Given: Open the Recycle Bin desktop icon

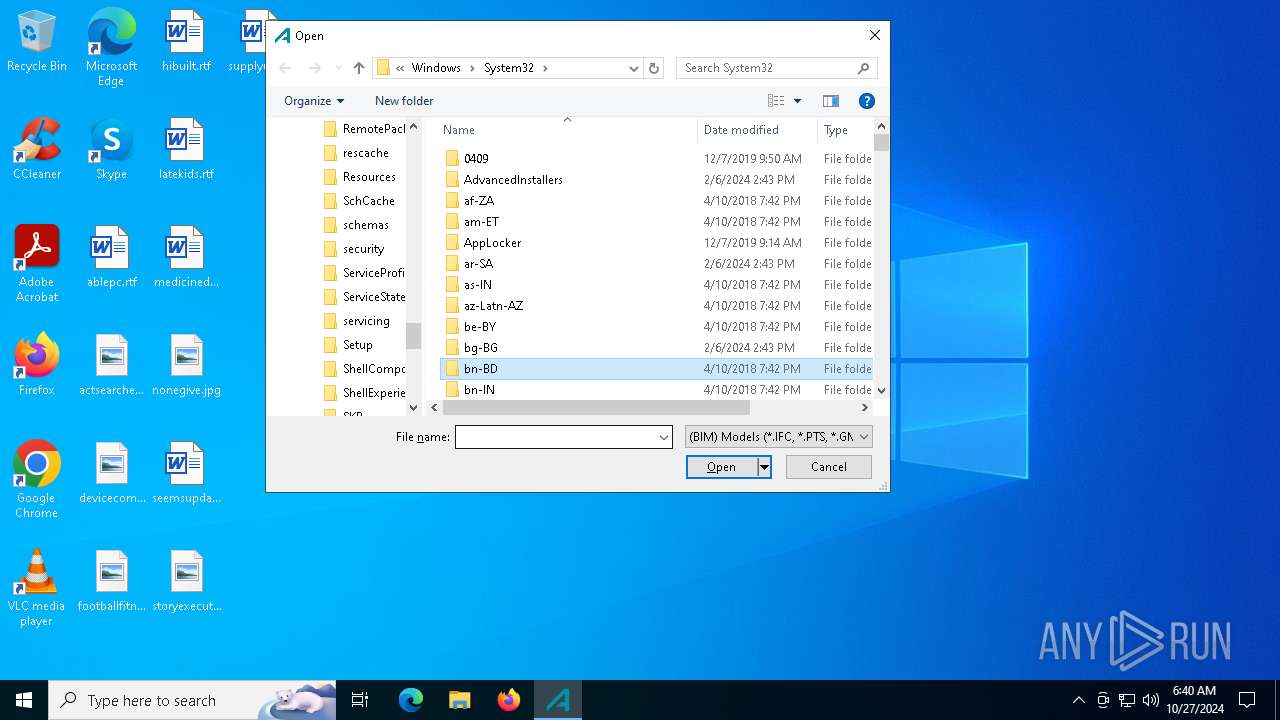Looking at the screenshot, I should click(x=37, y=42).
